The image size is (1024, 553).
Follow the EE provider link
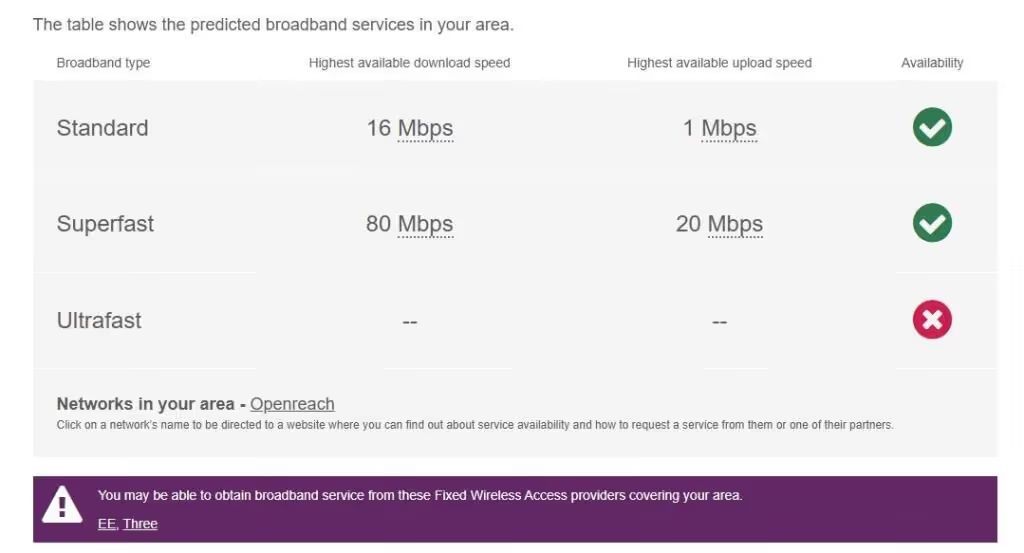pos(106,523)
